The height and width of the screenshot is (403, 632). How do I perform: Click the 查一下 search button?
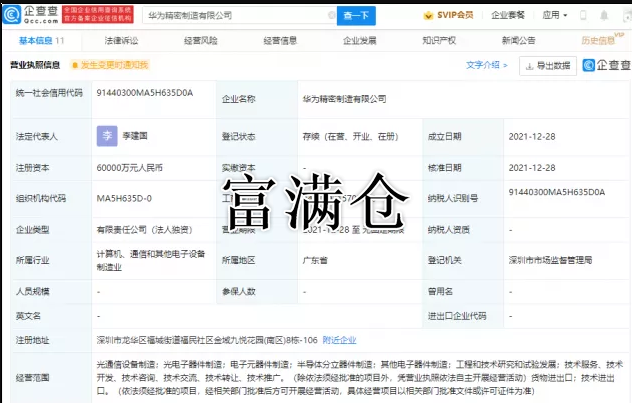[356, 16]
